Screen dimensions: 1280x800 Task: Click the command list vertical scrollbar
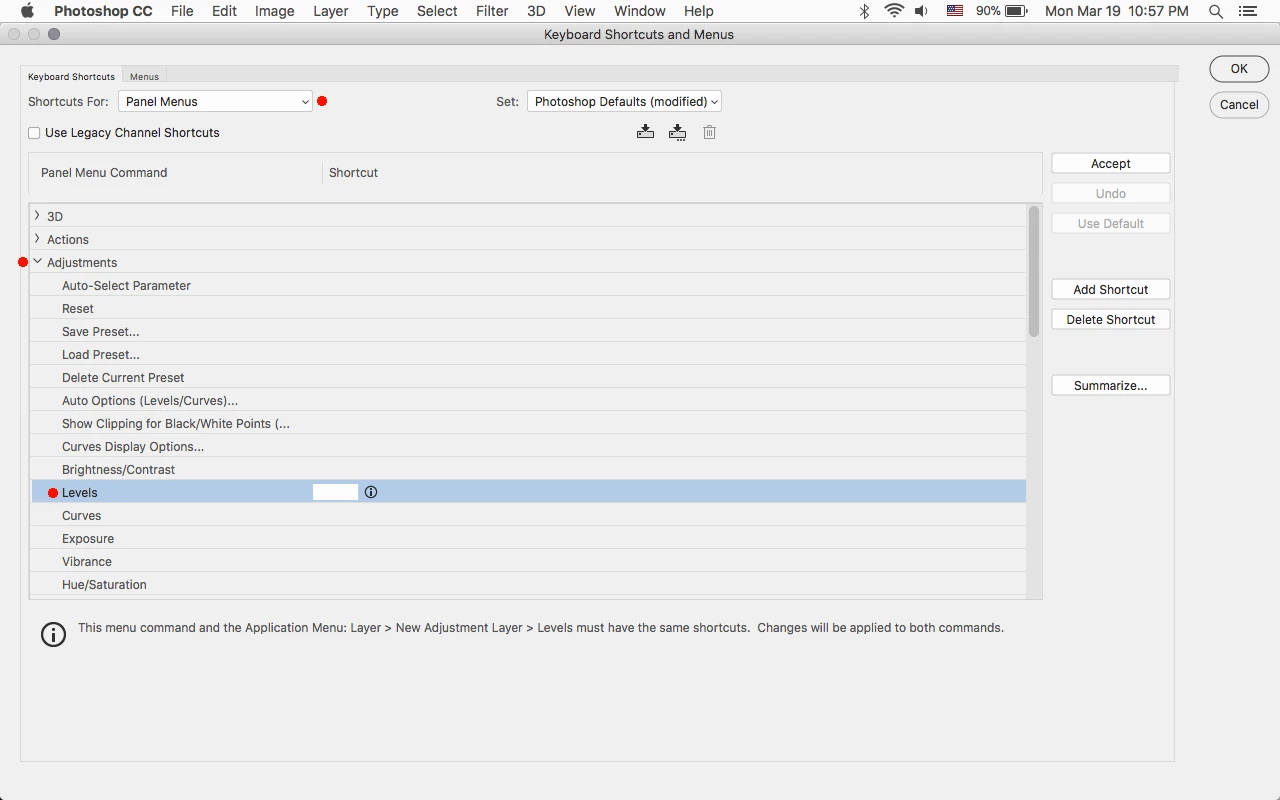click(1034, 271)
